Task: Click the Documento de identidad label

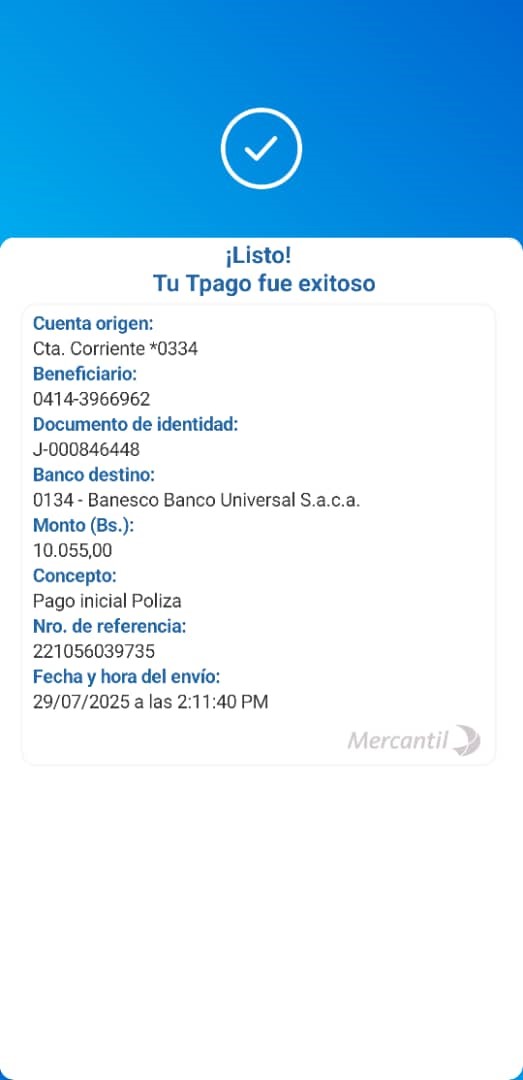Action: tap(135, 424)
